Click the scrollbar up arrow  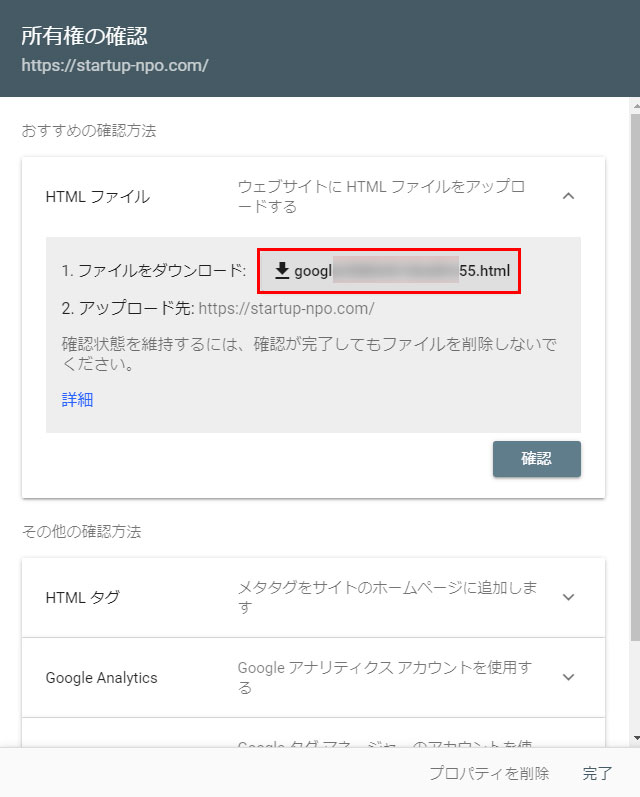[x=633, y=105]
